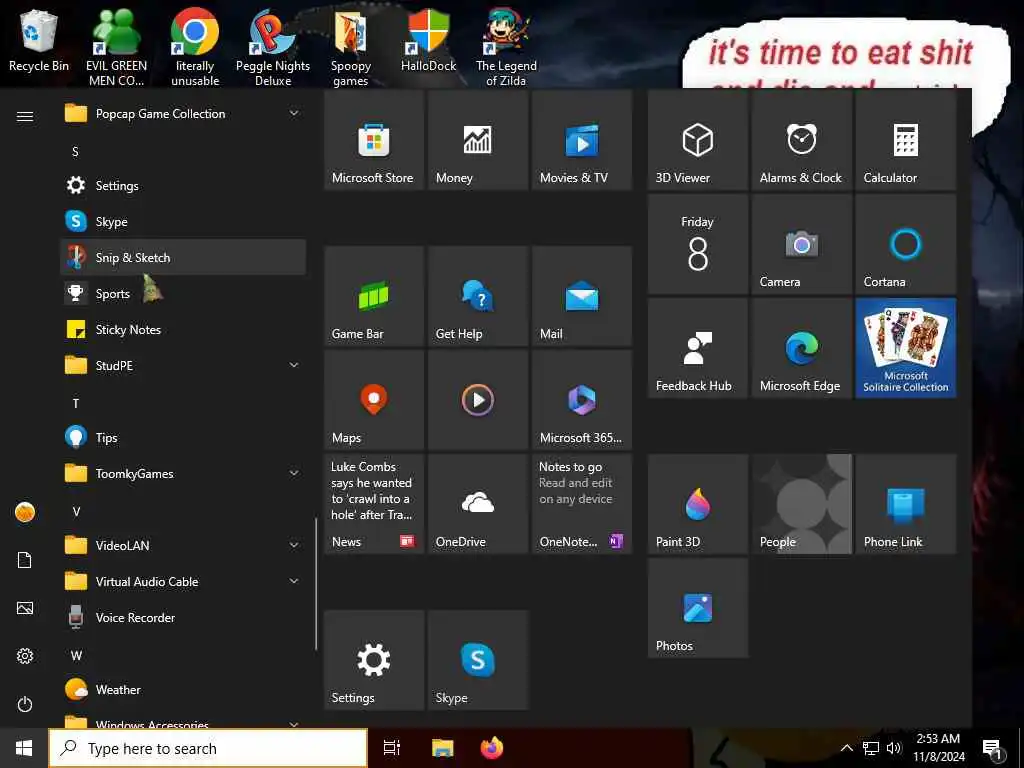Viewport: 1024px width, 768px height.
Task: Launch the Microsoft Edge tile
Action: click(x=801, y=348)
